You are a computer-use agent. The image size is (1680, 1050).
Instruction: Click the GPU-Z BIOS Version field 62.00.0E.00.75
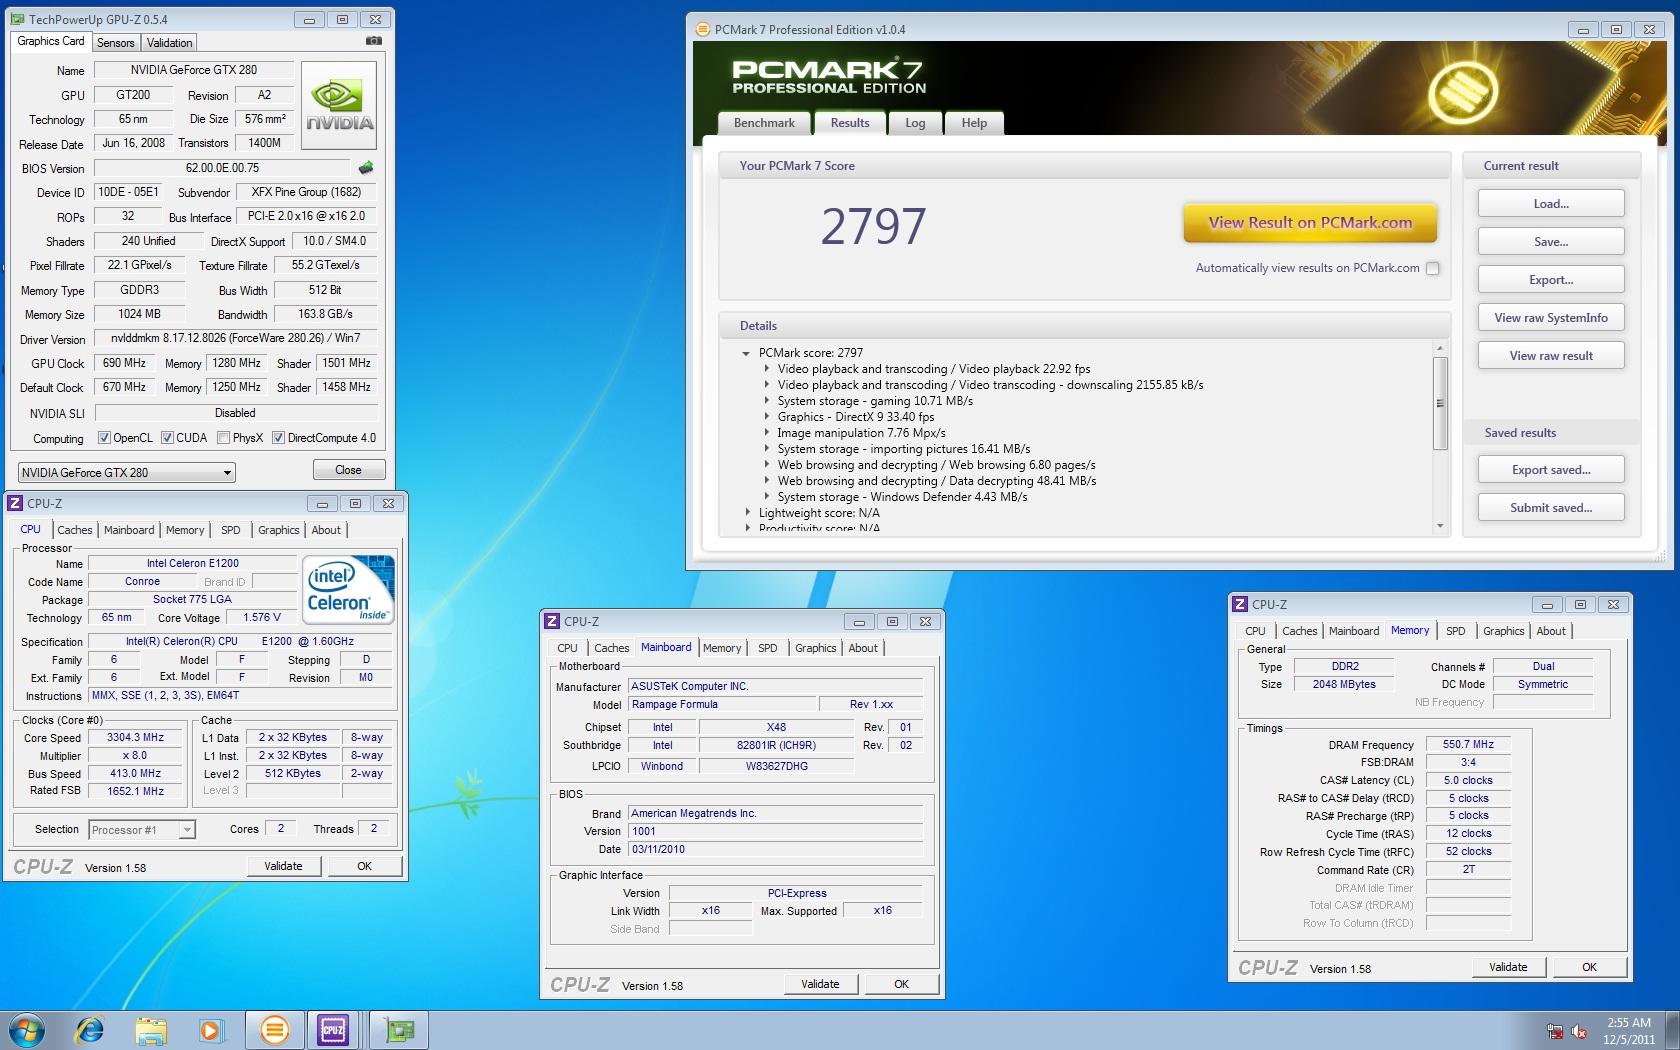pyautogui.click(x=222, y=168)
